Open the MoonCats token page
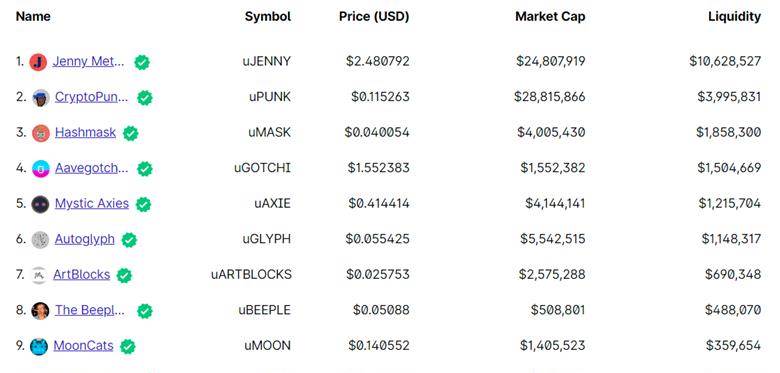This screenshot has height=373, width=780. point(84,346)
